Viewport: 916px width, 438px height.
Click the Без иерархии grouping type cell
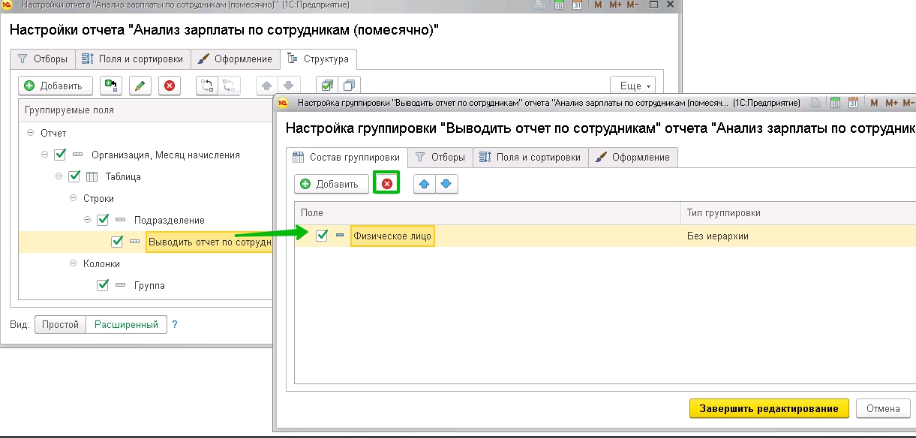coord(798,236)
